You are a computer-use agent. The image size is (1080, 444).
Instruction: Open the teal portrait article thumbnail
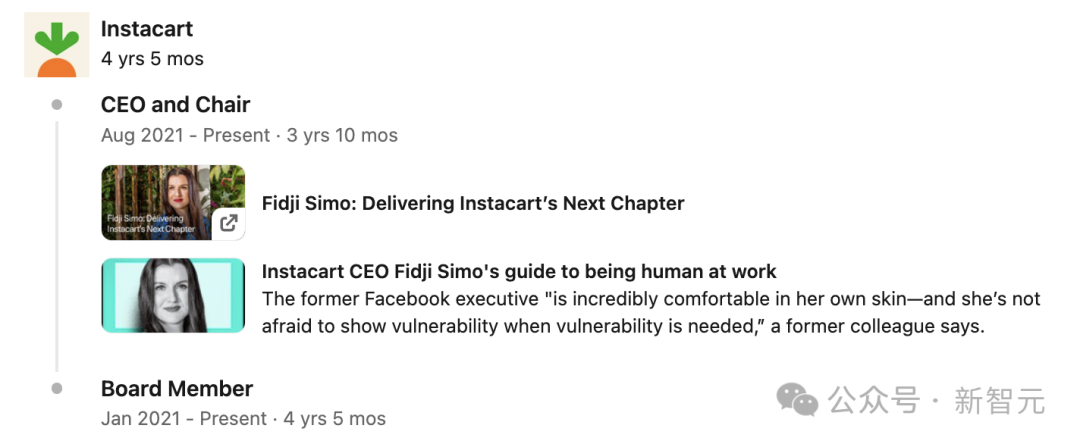coord(173,295)
